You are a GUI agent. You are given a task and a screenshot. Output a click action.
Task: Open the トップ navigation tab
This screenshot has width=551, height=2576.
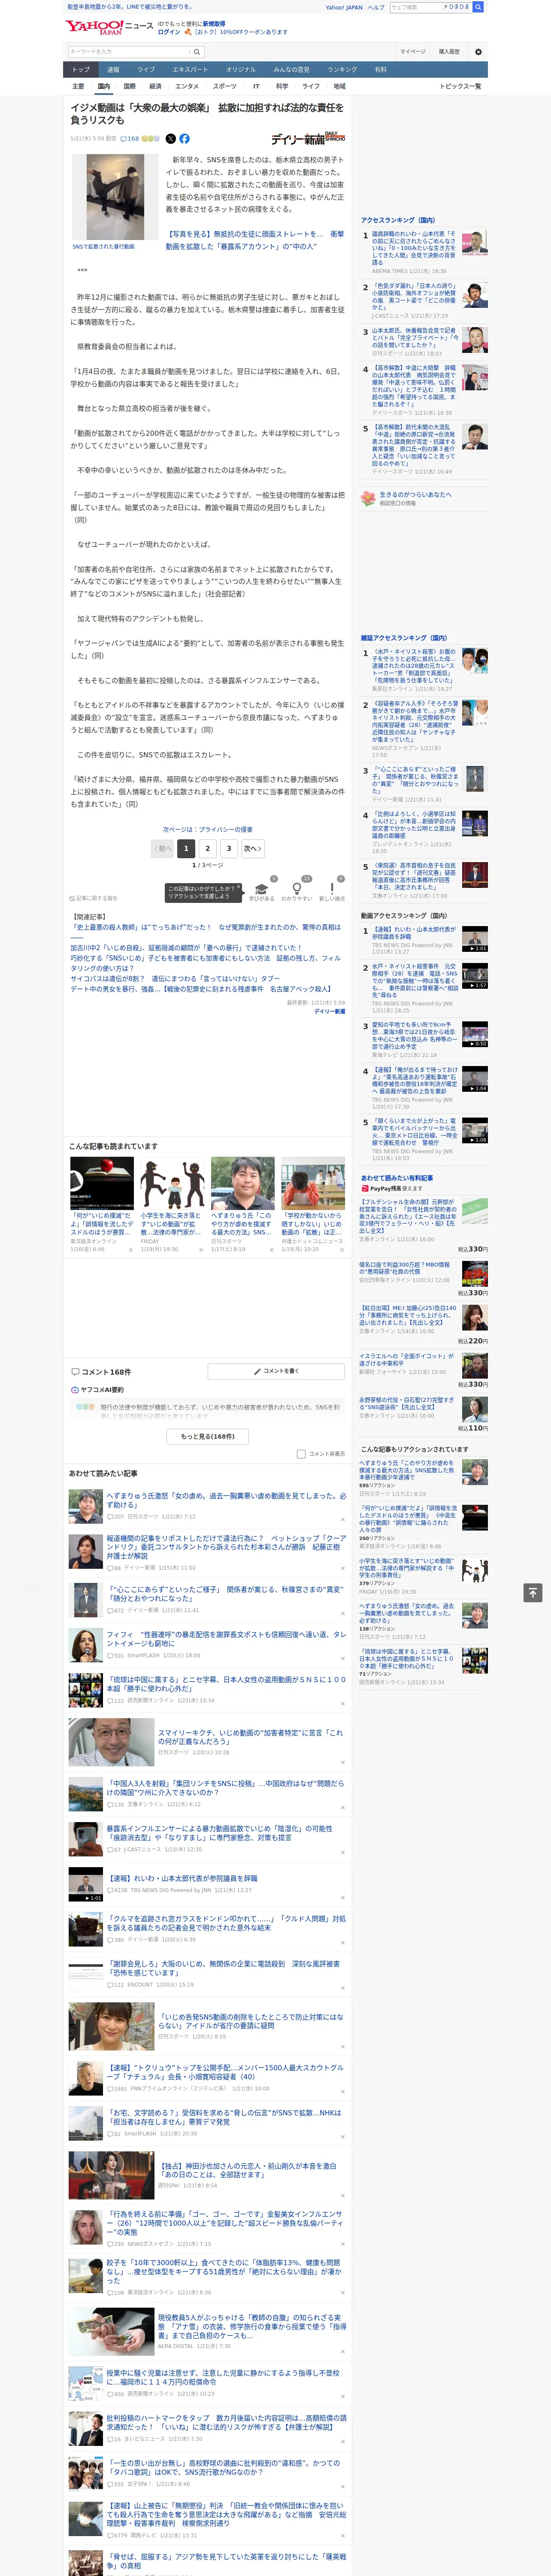click(x=81, y=70)
